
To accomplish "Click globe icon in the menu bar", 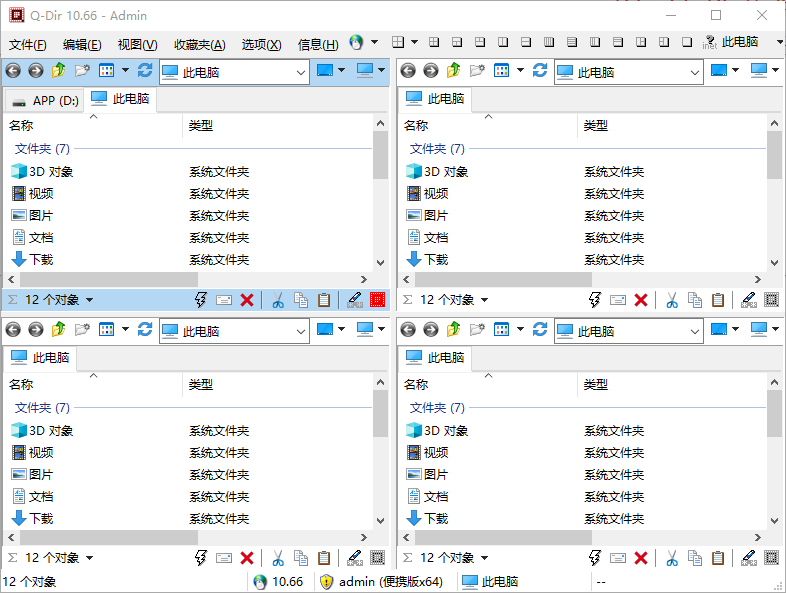I will [357, 43].
